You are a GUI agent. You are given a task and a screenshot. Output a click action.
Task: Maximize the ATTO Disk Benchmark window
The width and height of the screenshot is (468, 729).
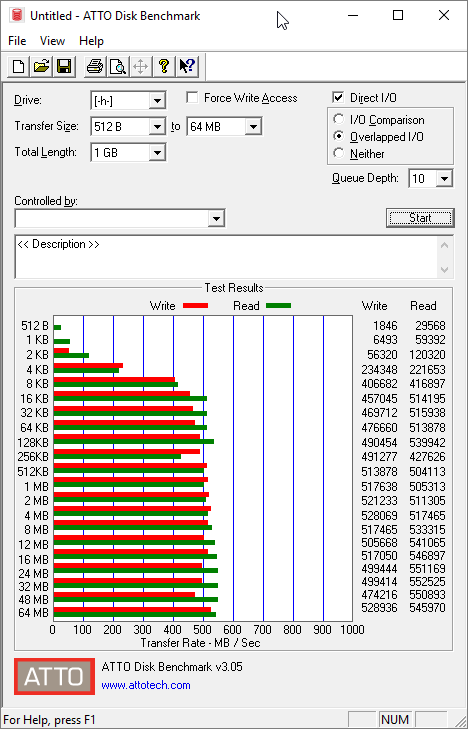coord(398,15)
